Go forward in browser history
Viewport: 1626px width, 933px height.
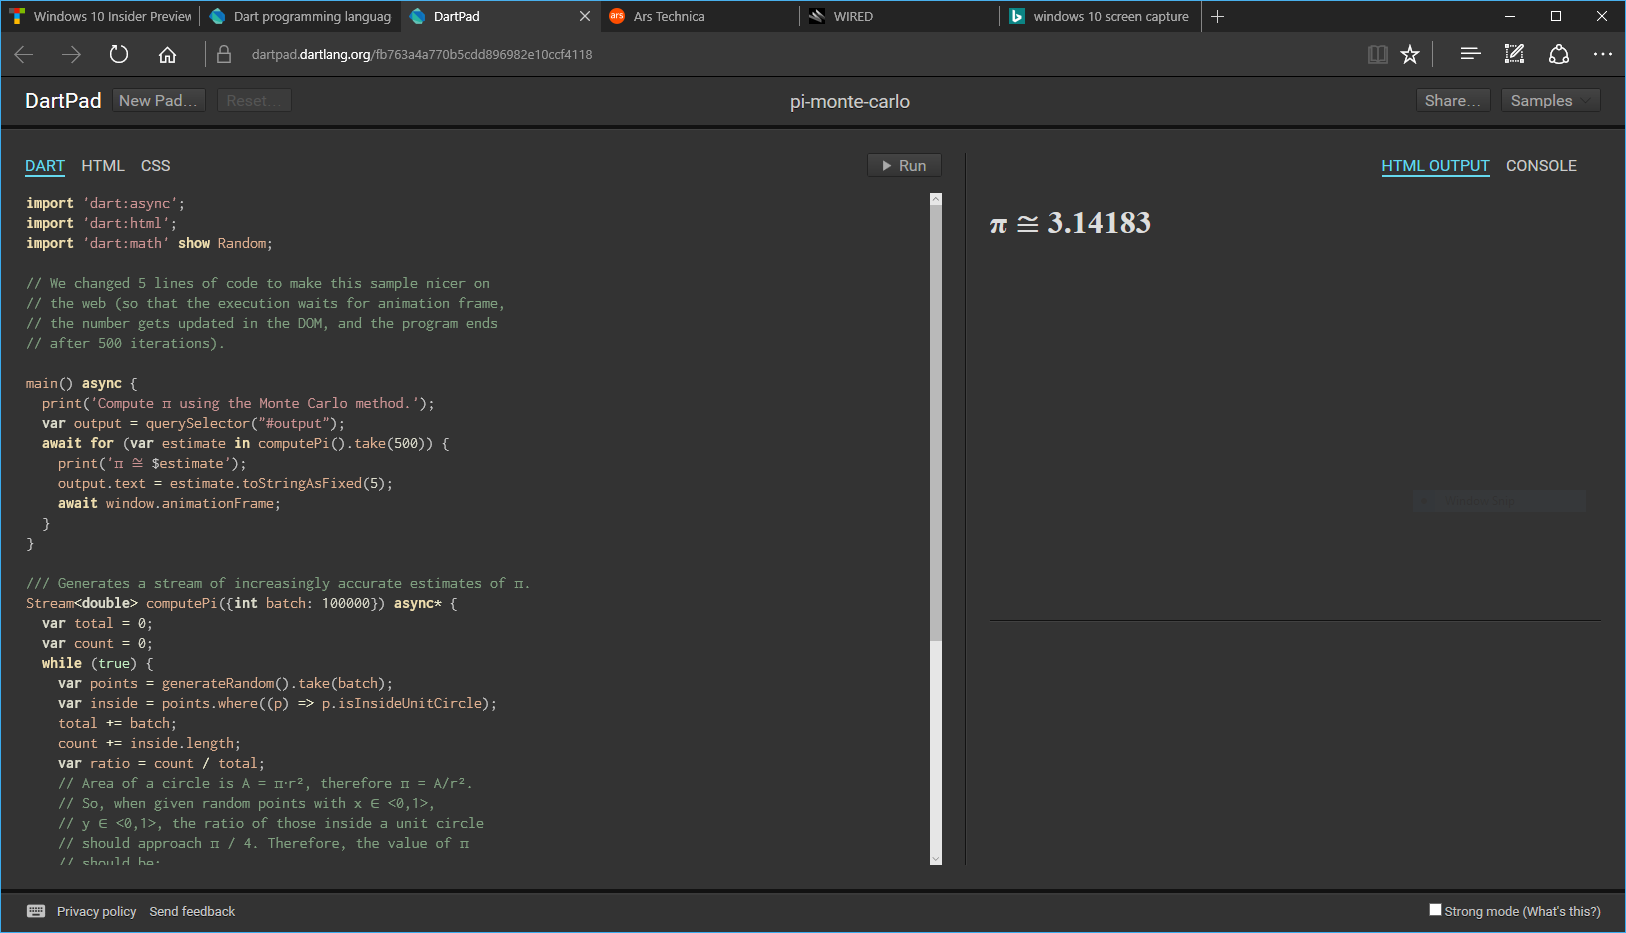click(71, 55)
